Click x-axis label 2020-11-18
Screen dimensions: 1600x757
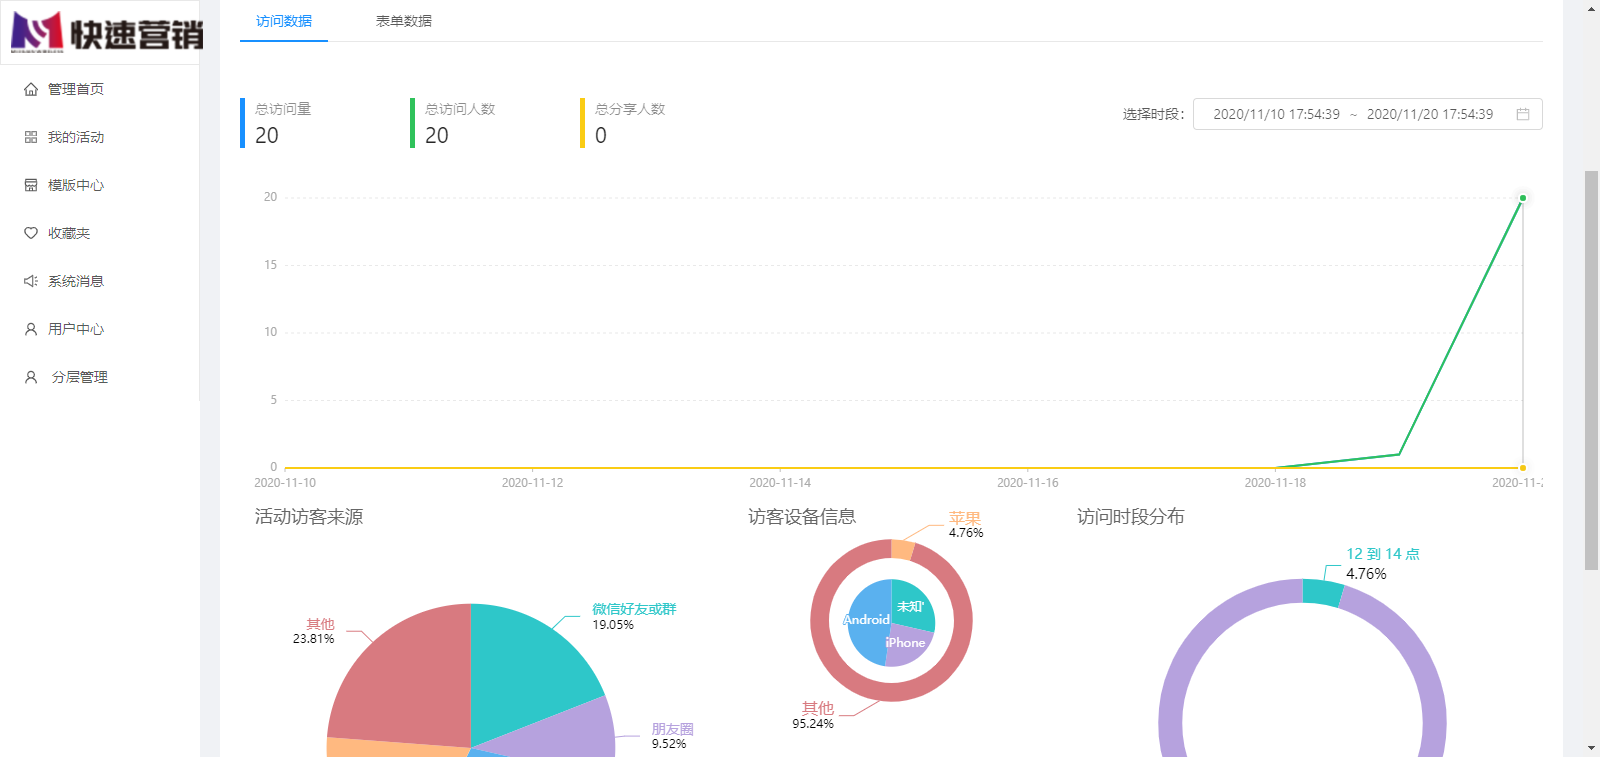[1275, 483]
